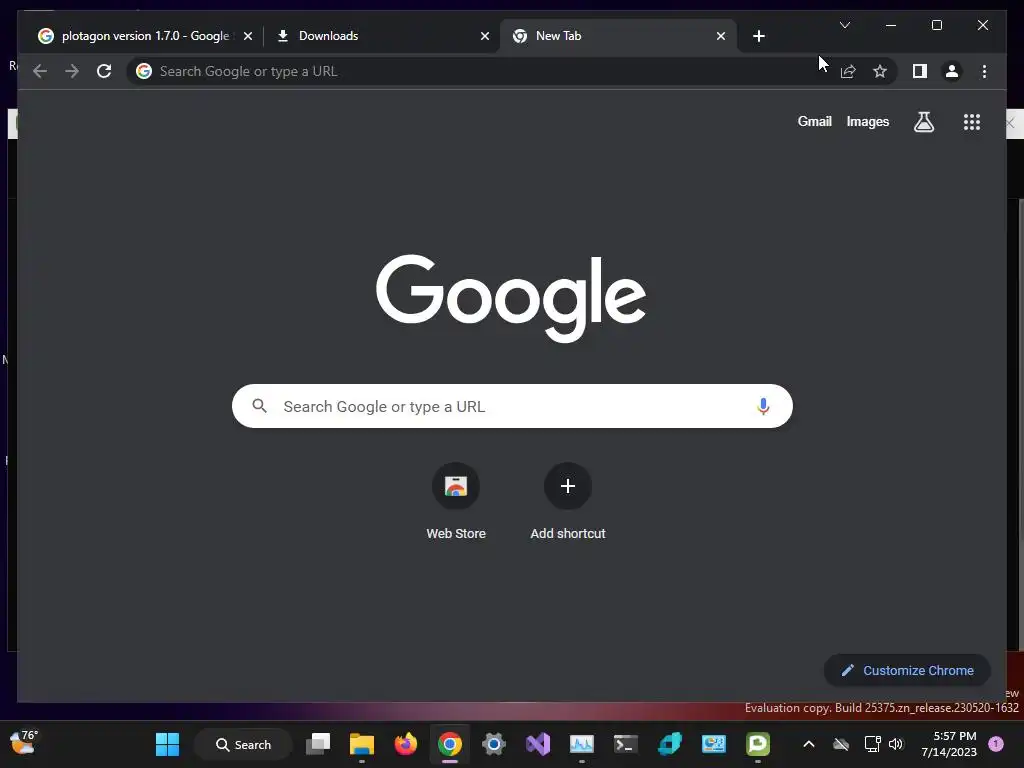Start voice search with the microphone
Viewport: 1024px width, 768px height.
click(763, 406)
